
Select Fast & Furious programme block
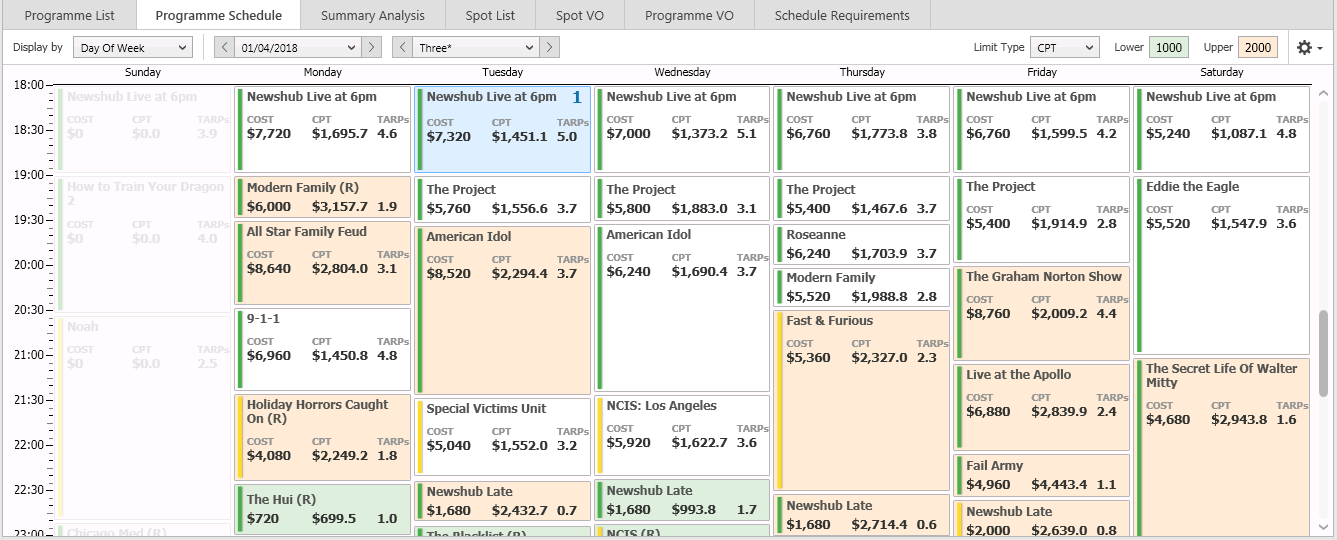[x=862, y=400]
